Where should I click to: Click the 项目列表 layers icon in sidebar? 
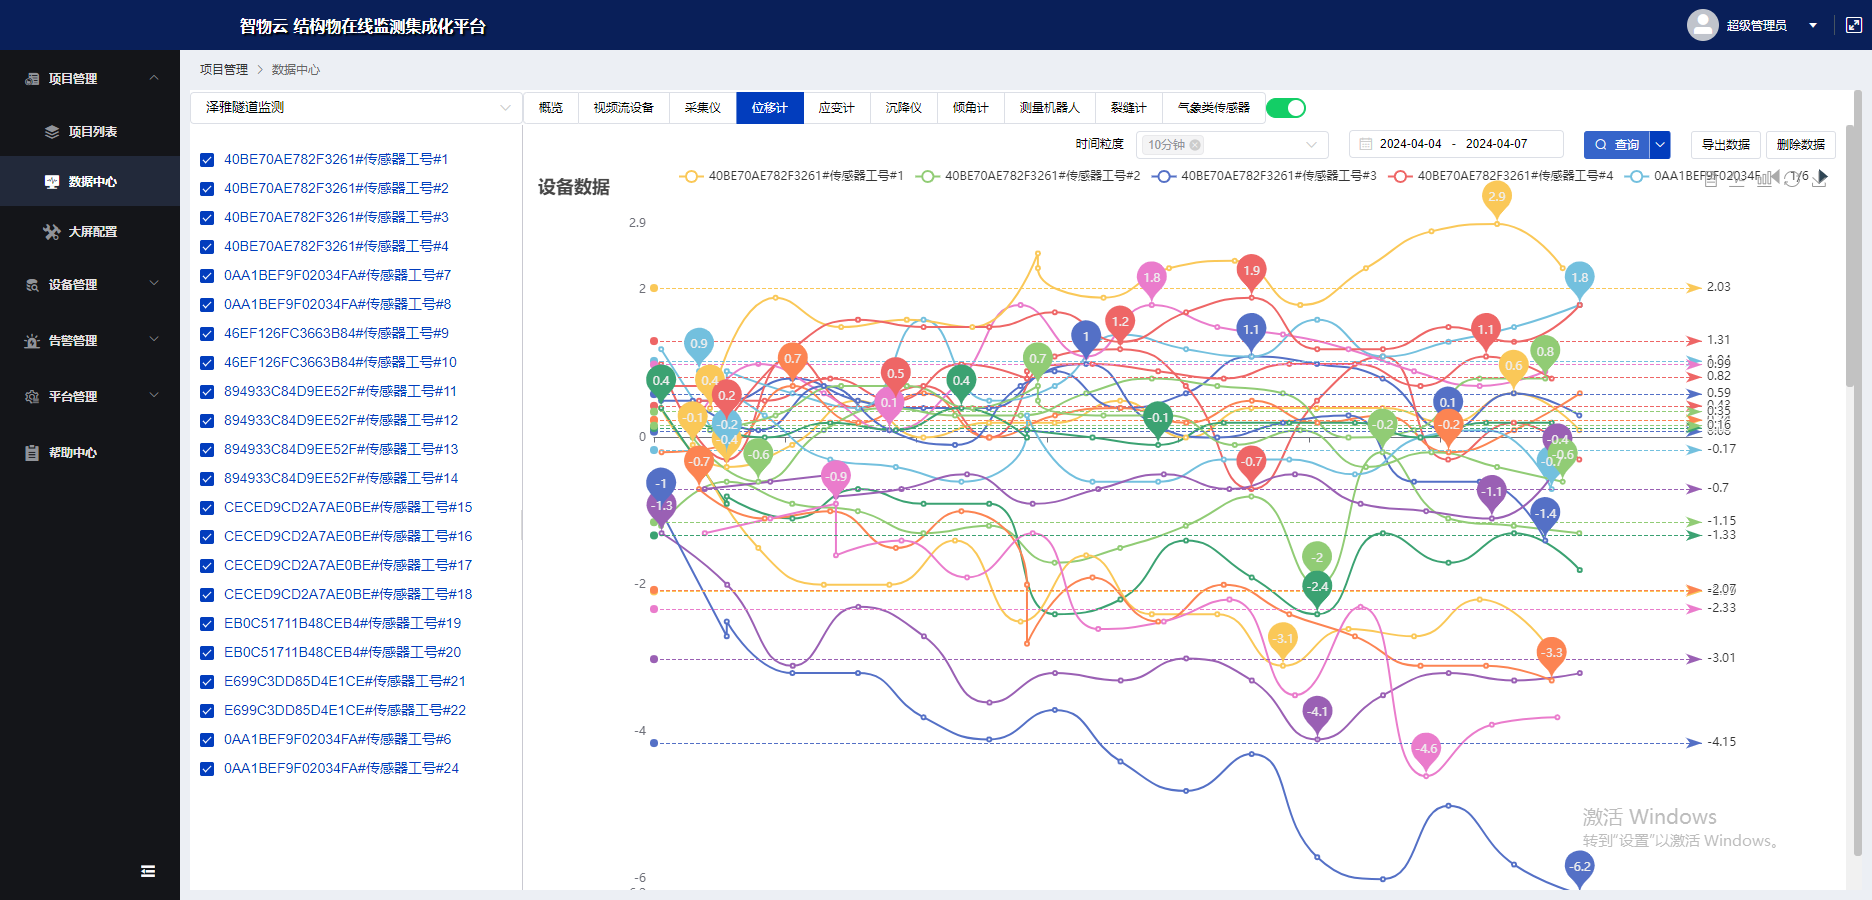(x=52, y=132)
